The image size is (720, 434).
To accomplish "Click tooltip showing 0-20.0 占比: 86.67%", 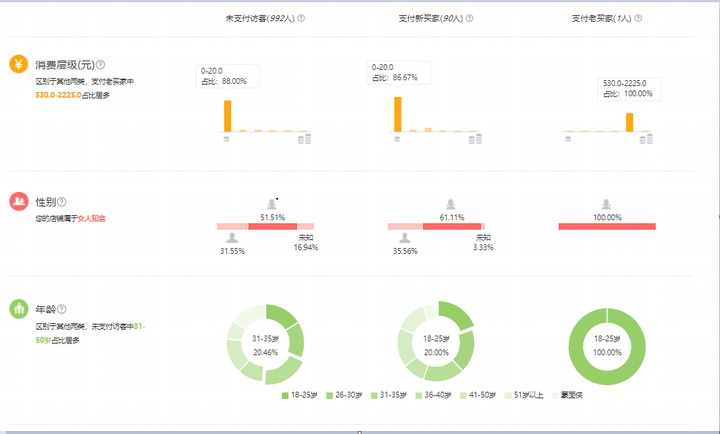I will [399, 73].
